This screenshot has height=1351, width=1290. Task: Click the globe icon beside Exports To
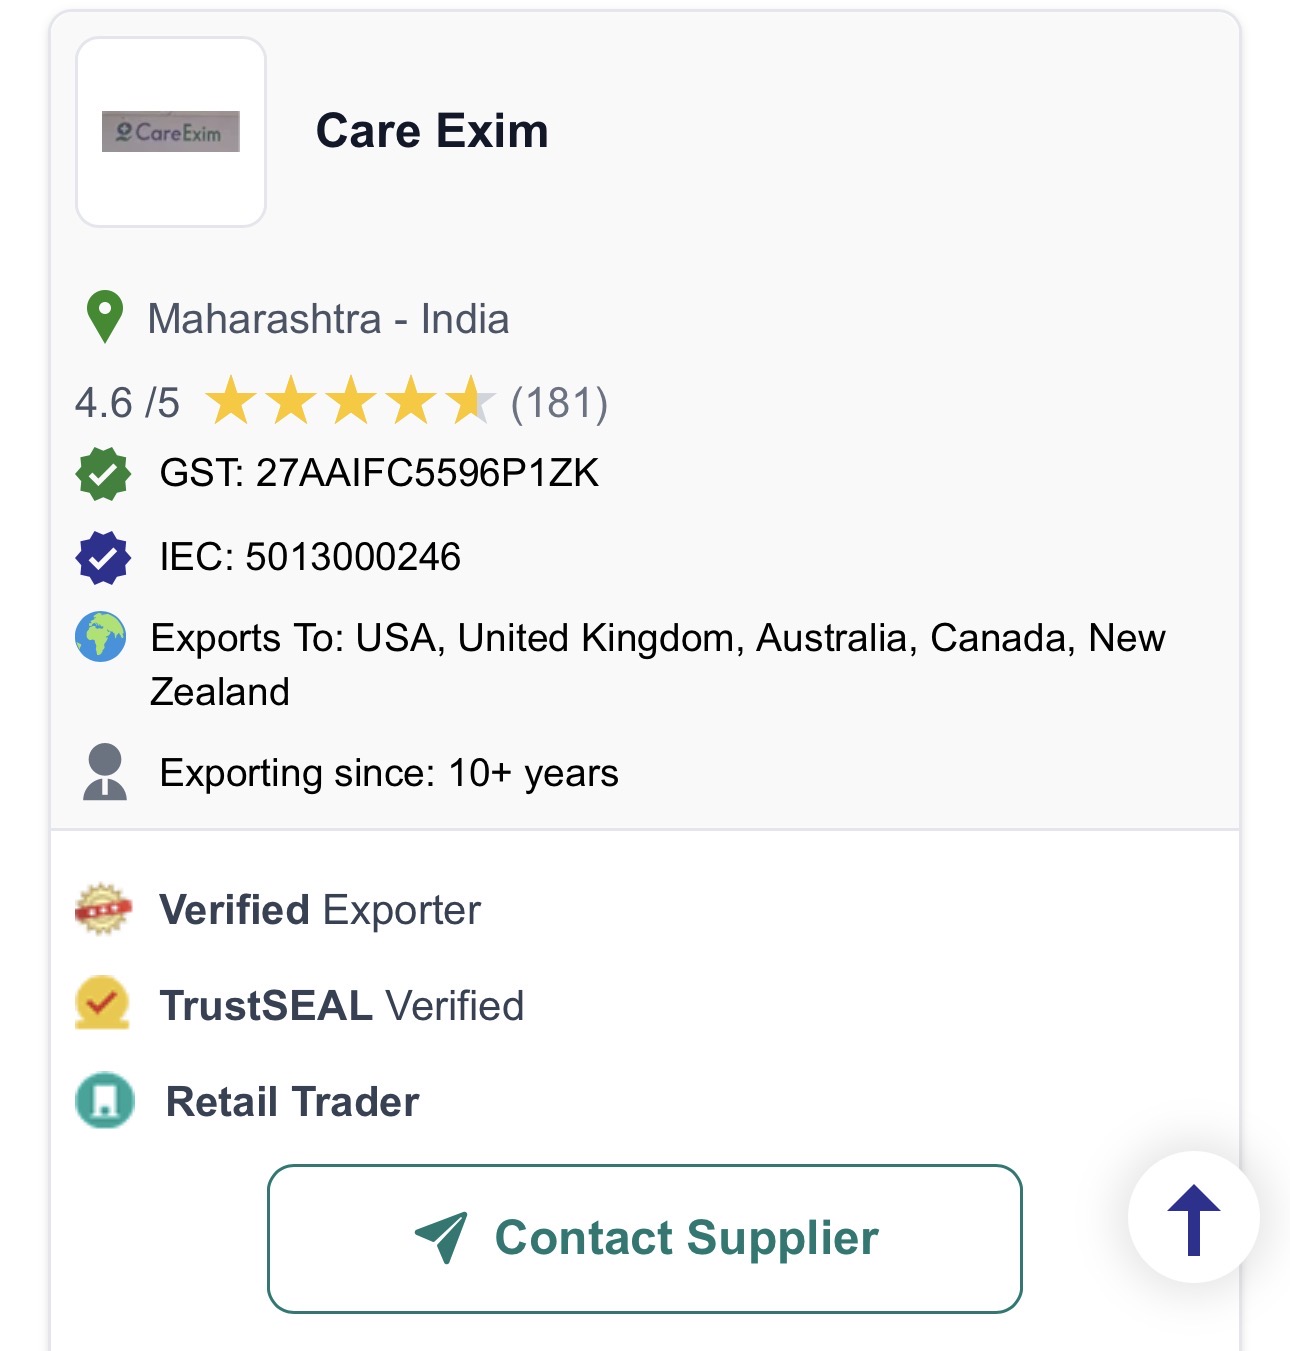tap(101, 637)
